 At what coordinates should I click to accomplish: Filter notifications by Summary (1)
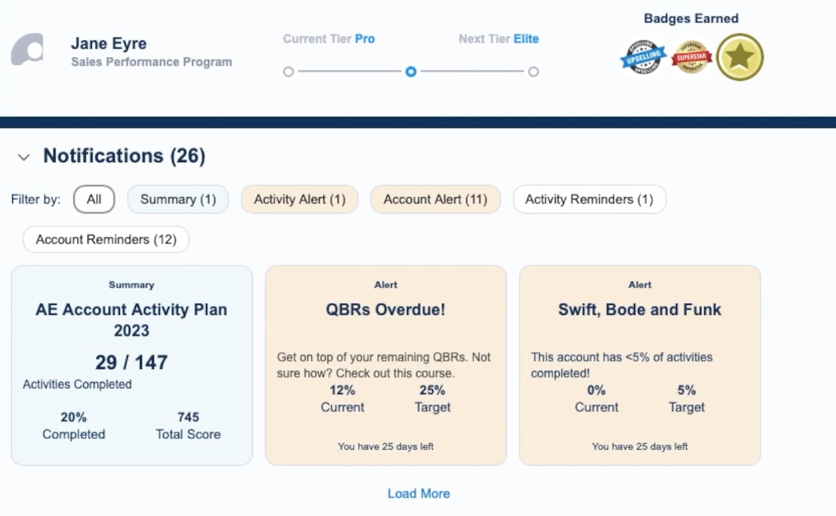[178, 200]
